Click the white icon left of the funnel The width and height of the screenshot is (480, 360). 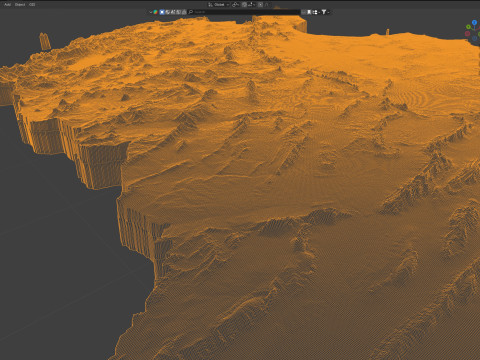point(315,12)
